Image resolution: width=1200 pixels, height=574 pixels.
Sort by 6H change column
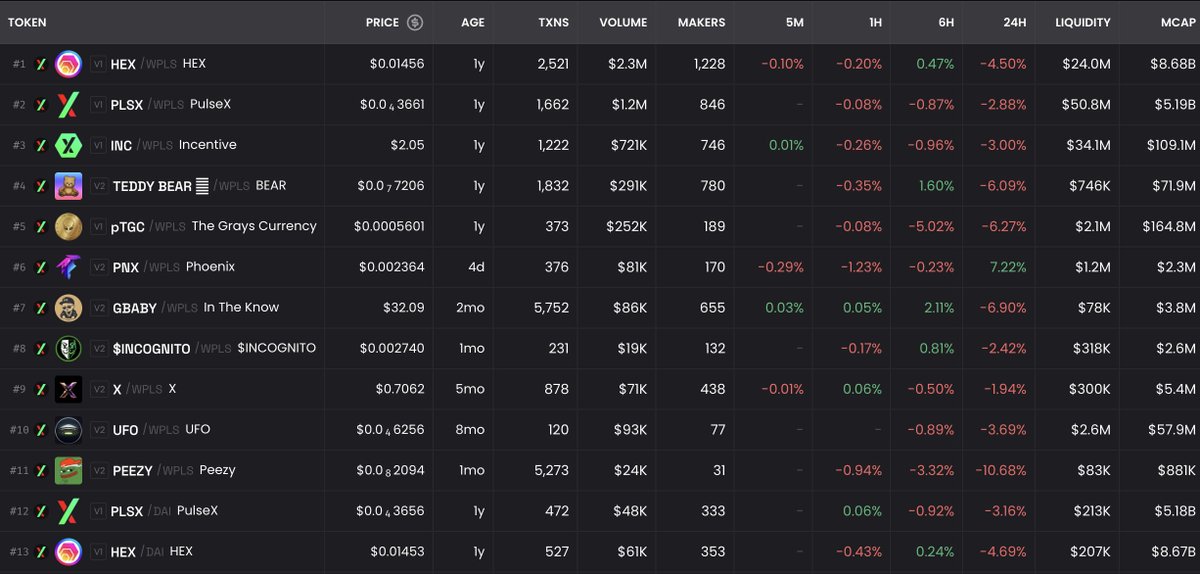tap(945, 22)
